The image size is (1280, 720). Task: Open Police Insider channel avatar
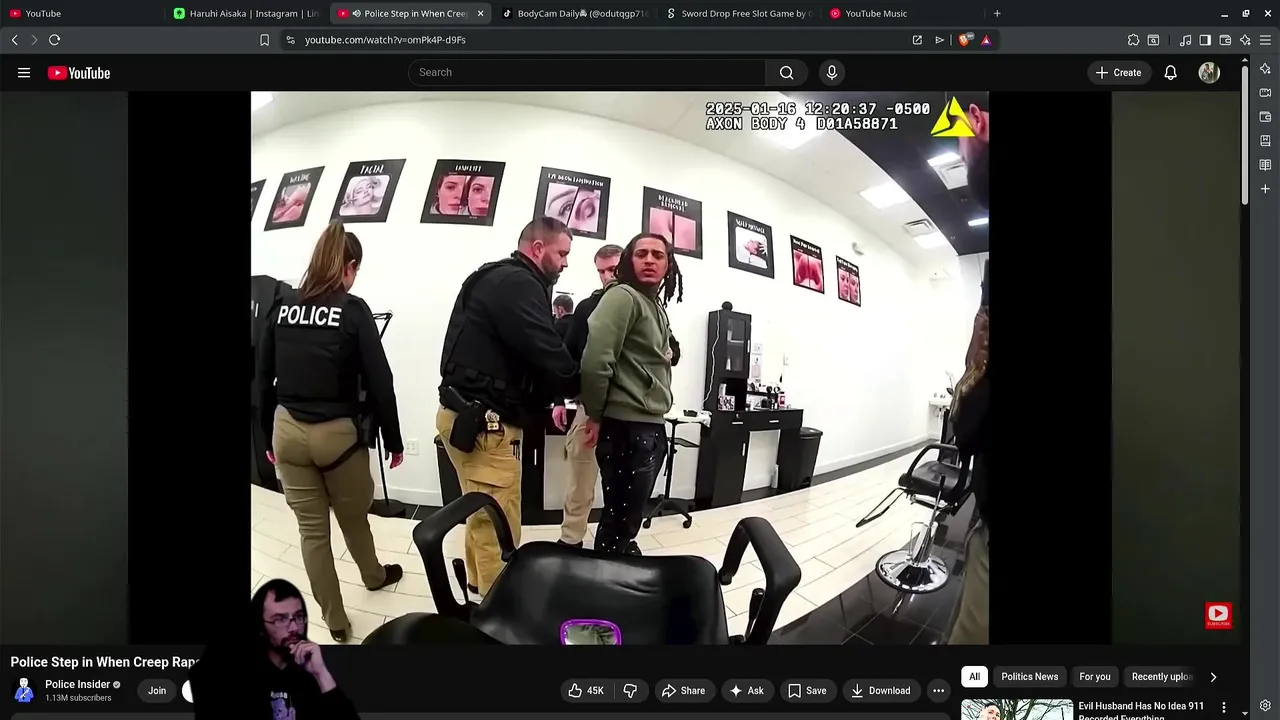point(24,690)
